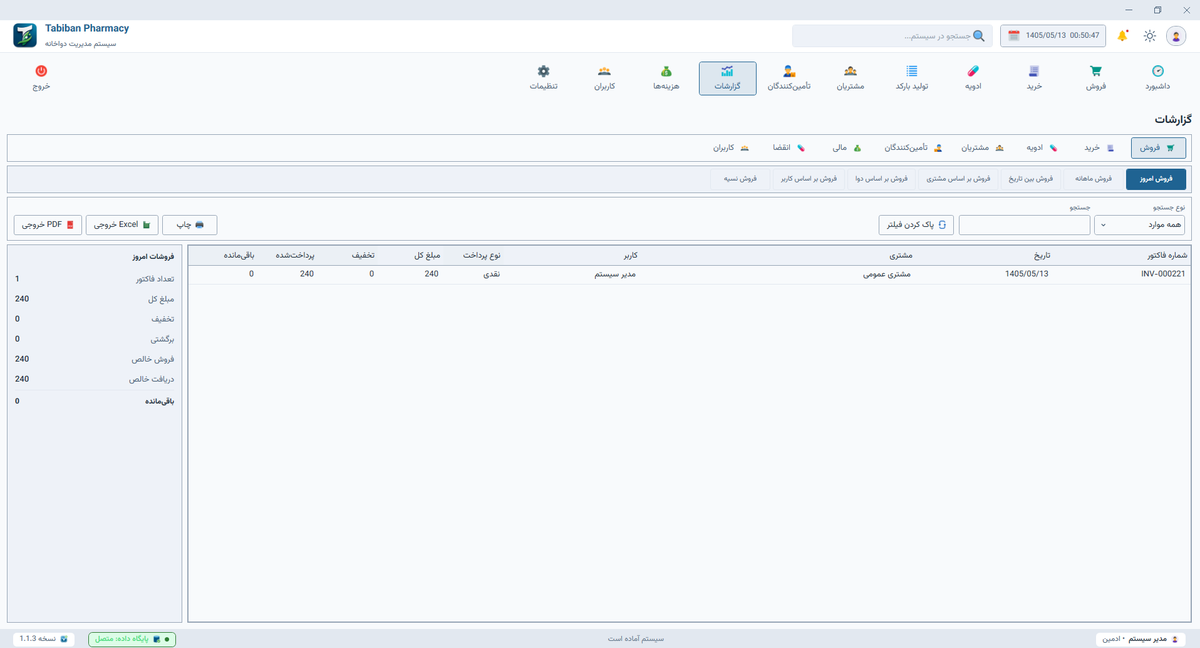Image resolution: width=1200 pixels, height=648 pixels.
Task: Select the فروش بر اساس دوا sub-tab
Action: 879,179
